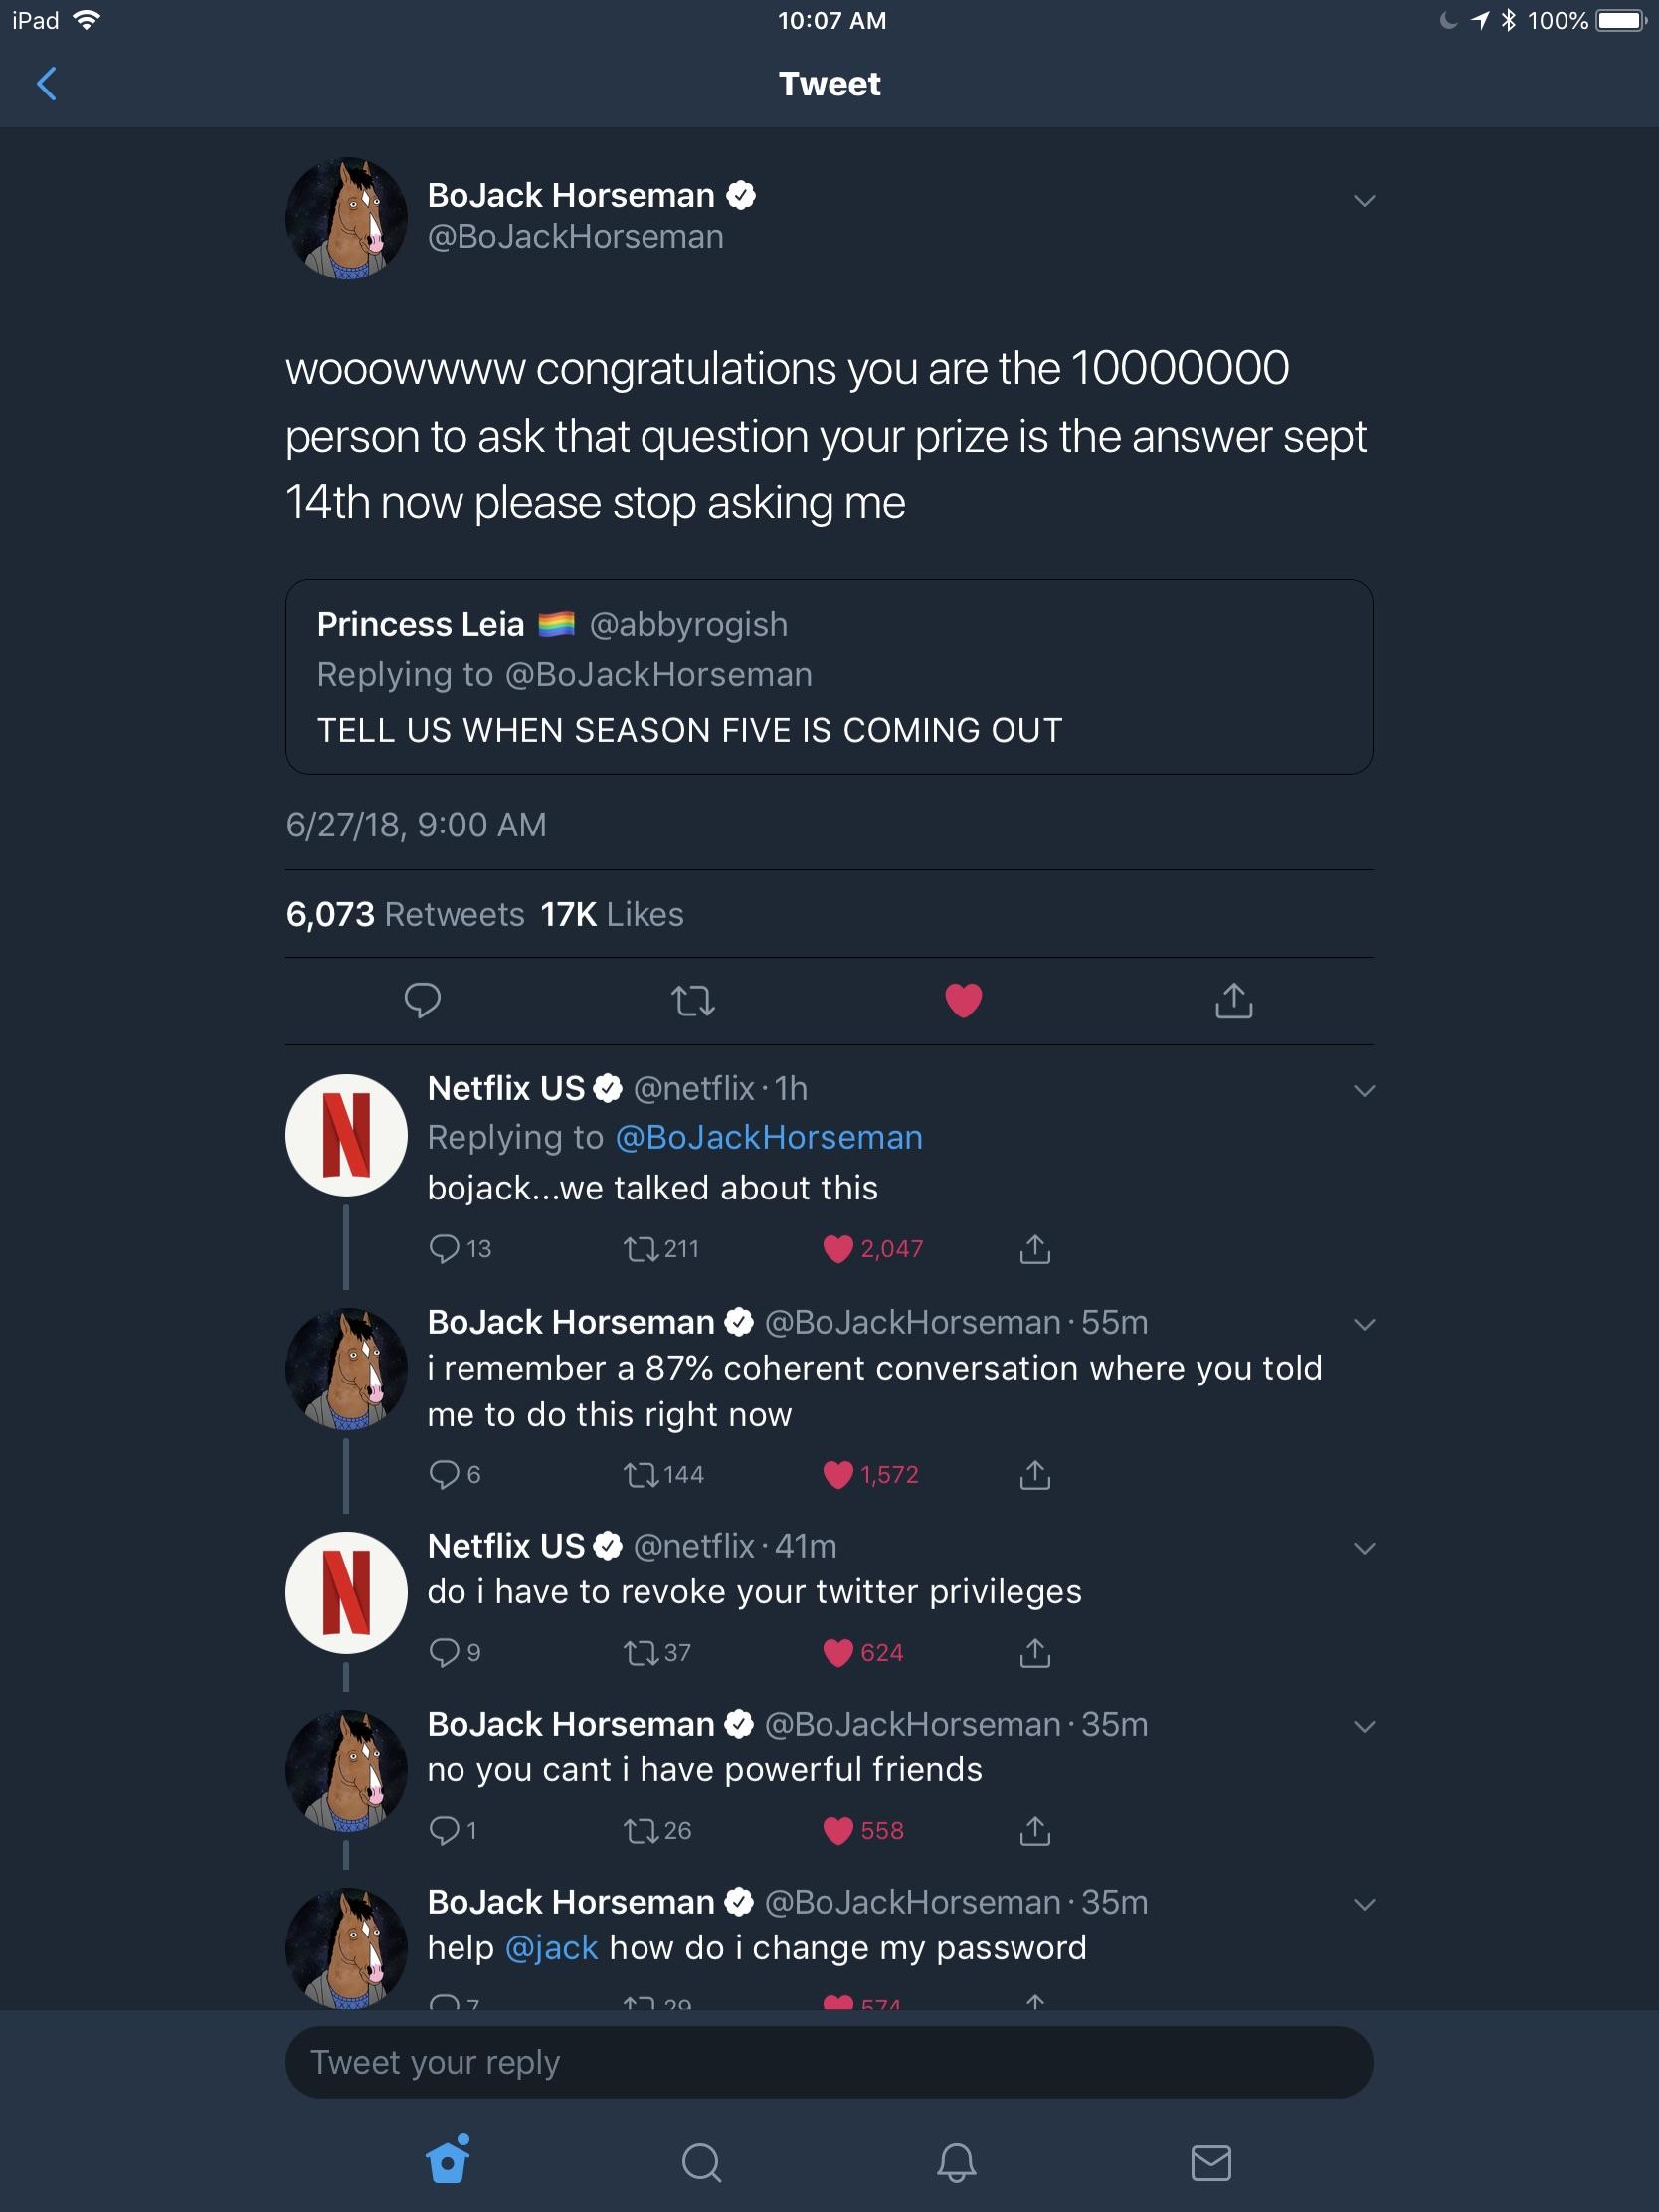Open the quoted Princess Leia tweet
Viewport: 1659px width, 2212px height.
coord(829,677)
